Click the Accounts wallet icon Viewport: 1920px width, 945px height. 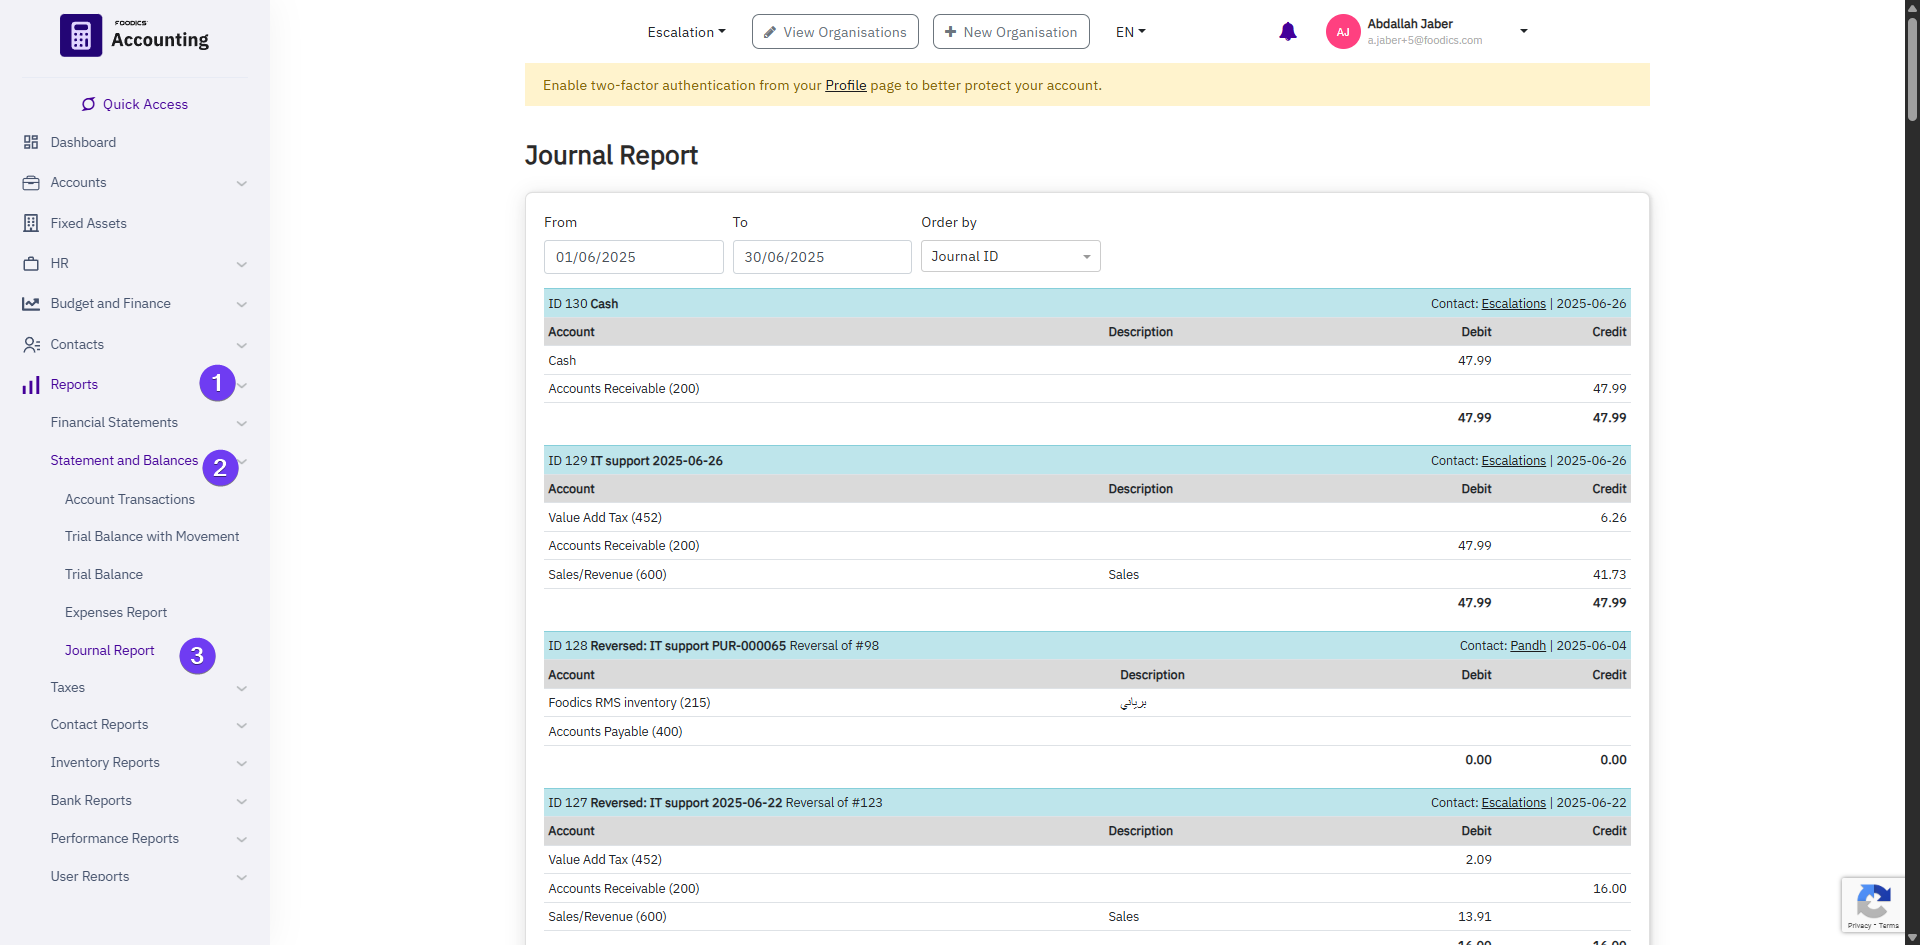tap(31, 182)
